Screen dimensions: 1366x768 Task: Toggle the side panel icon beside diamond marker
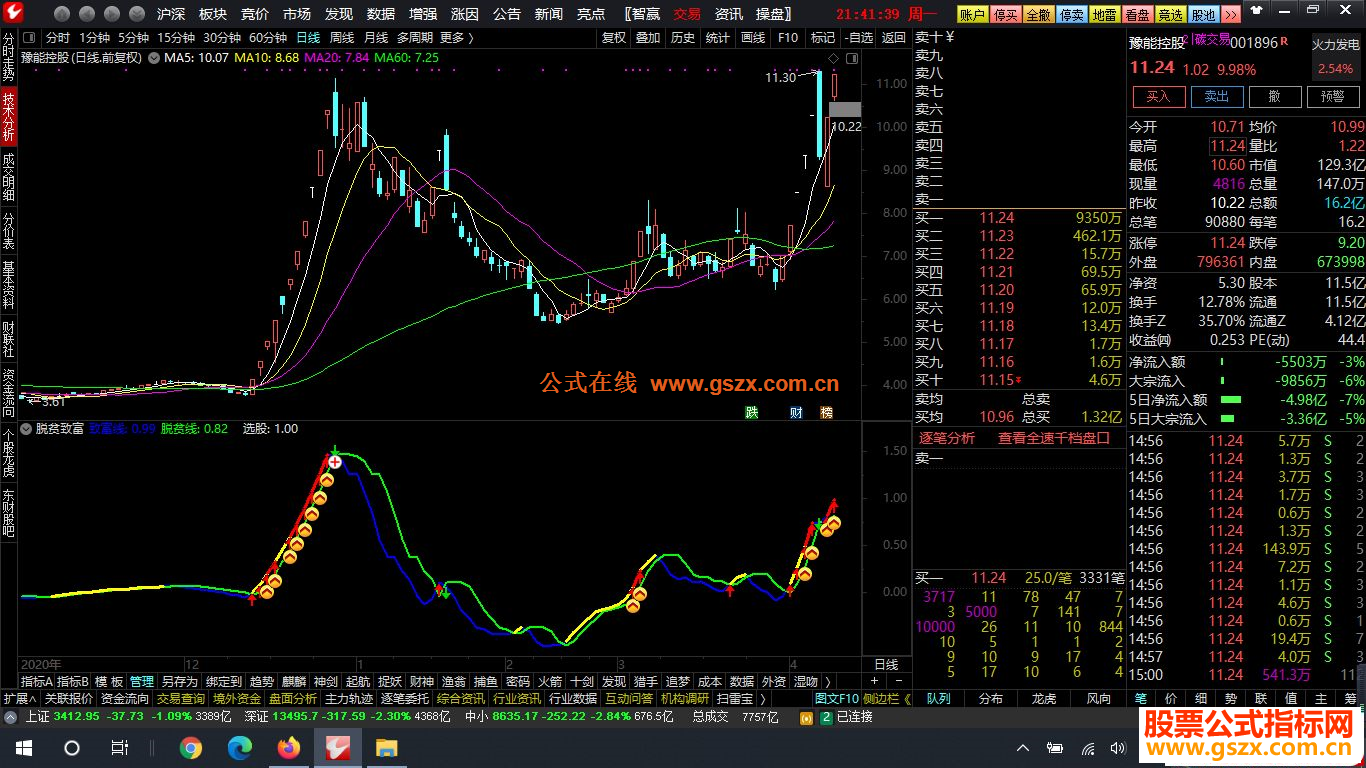(850, 57)
